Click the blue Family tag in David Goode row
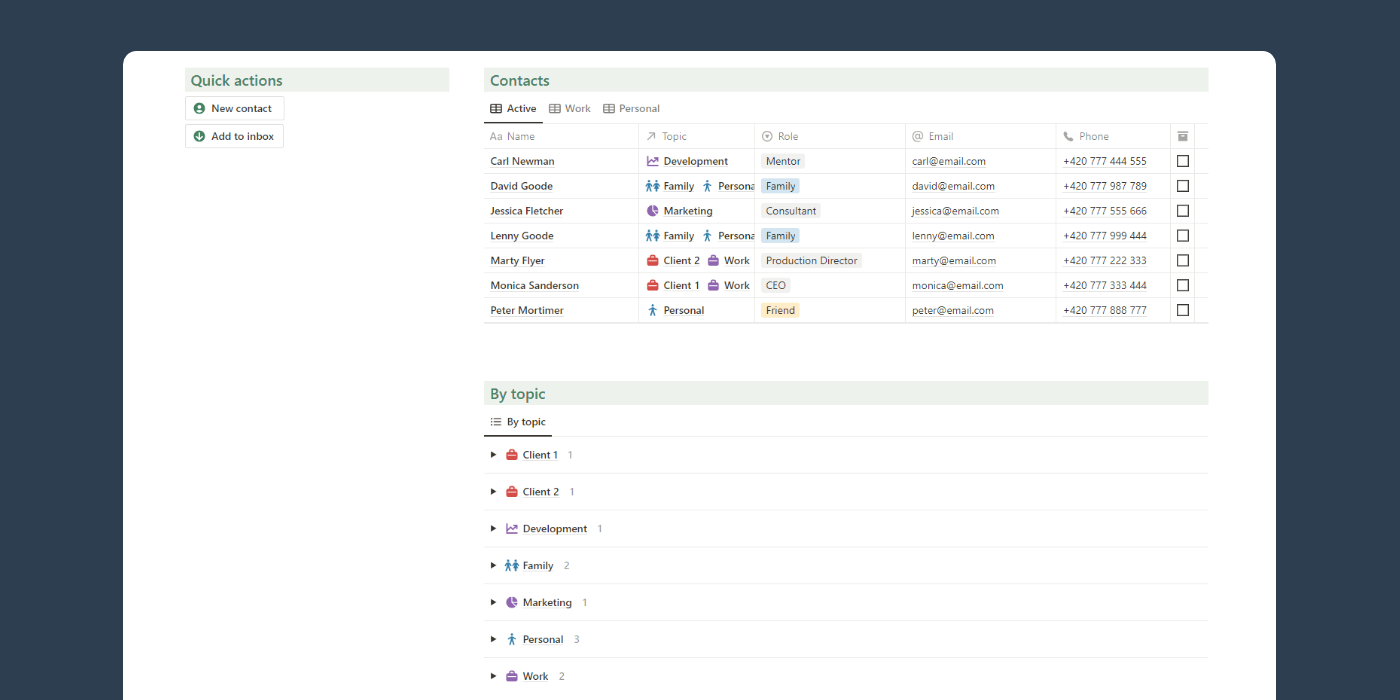Screen dimensions: 1400x700 pos(780,186)
